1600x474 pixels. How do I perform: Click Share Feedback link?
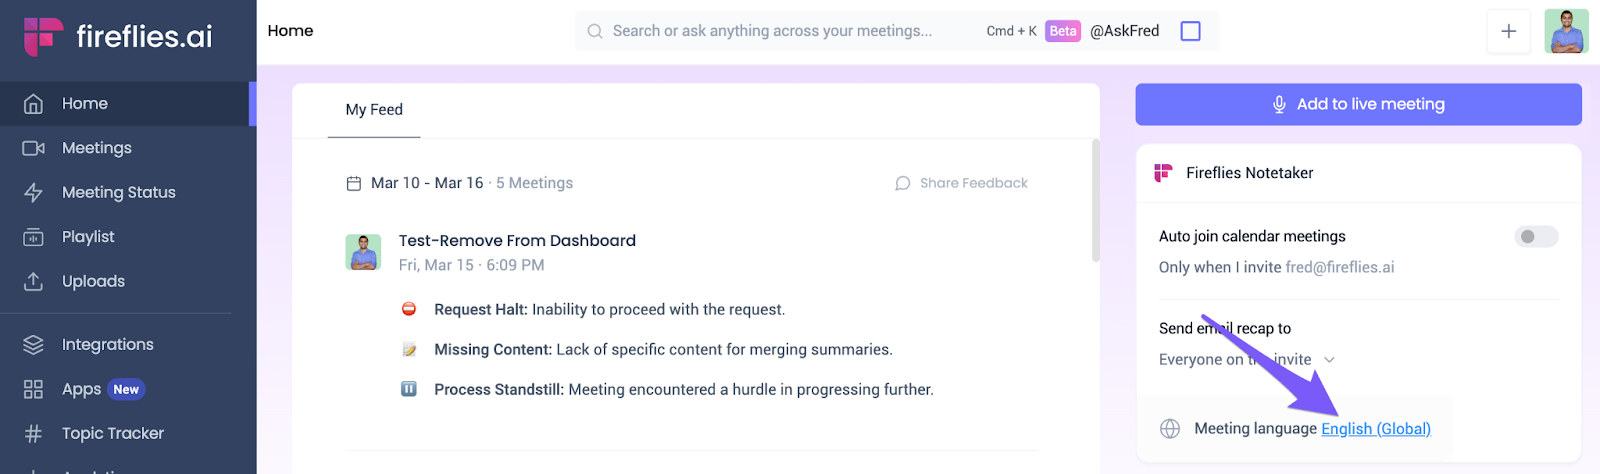(x=962, y=183)
